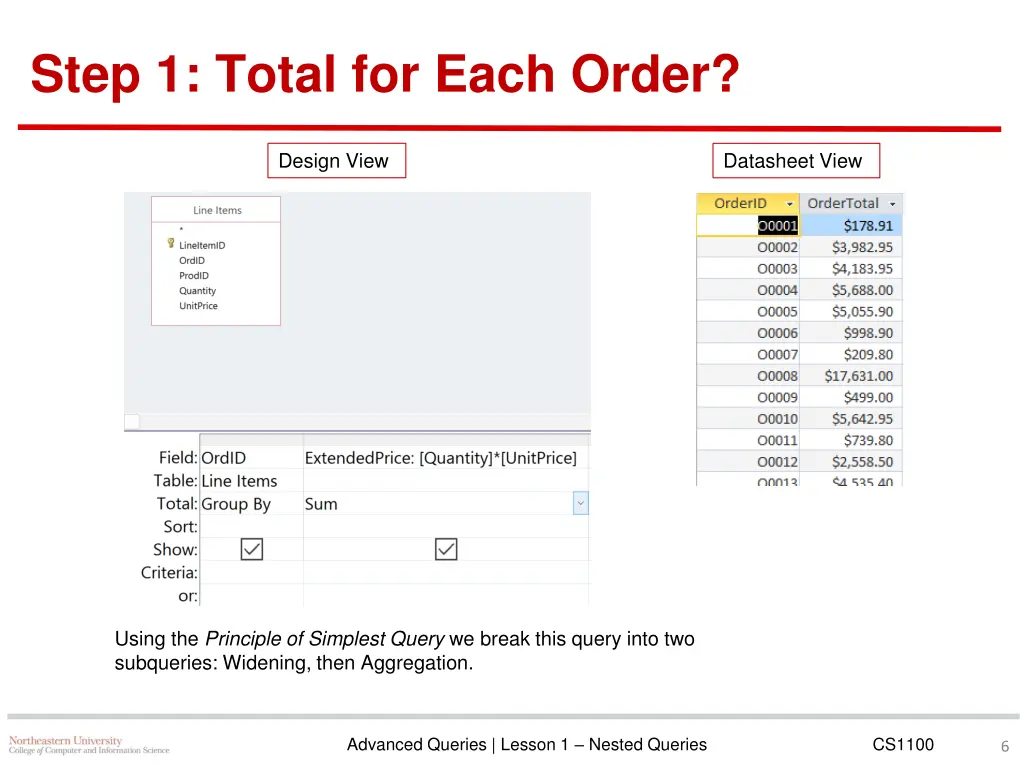Select the asterisk field in Line Items

tap(182, 229)
